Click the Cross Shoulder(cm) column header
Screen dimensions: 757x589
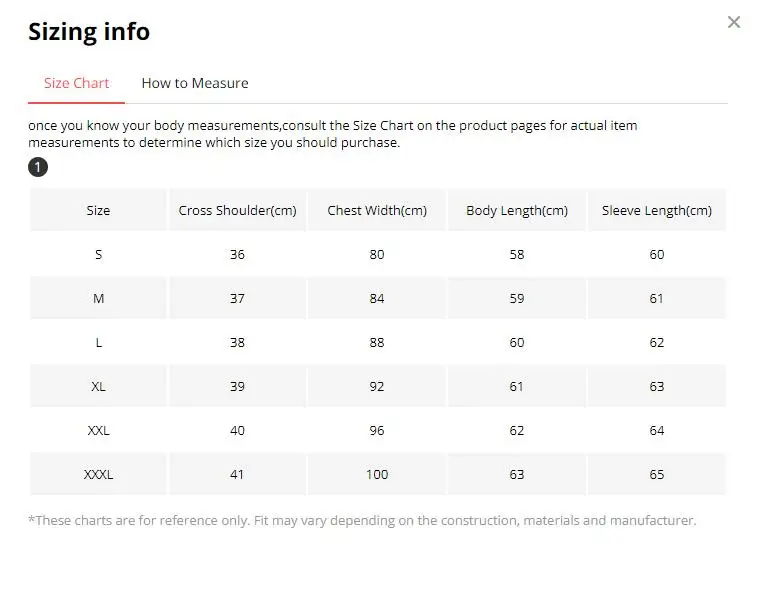237,210
